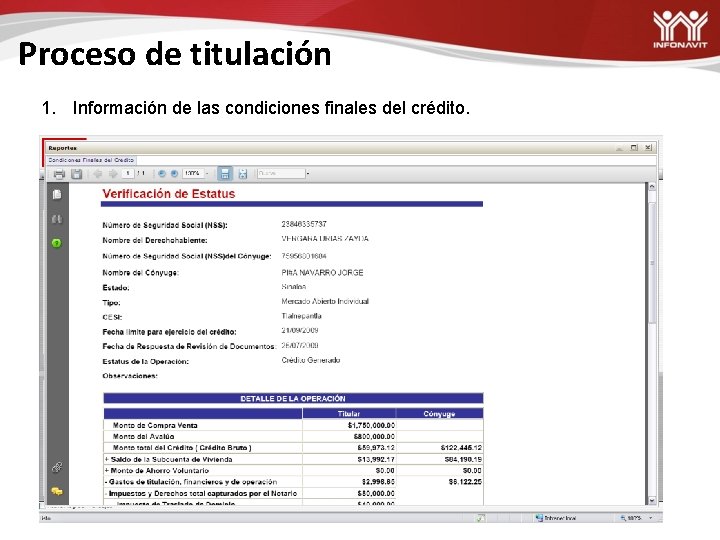Click the zoom in round button
The width and height of the screenshot is (720, 540).
coord(174,174)
